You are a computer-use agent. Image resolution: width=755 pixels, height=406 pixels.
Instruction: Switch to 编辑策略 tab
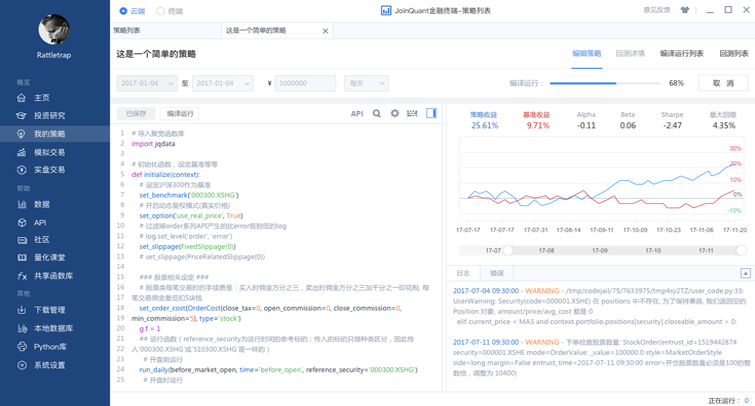586,53
